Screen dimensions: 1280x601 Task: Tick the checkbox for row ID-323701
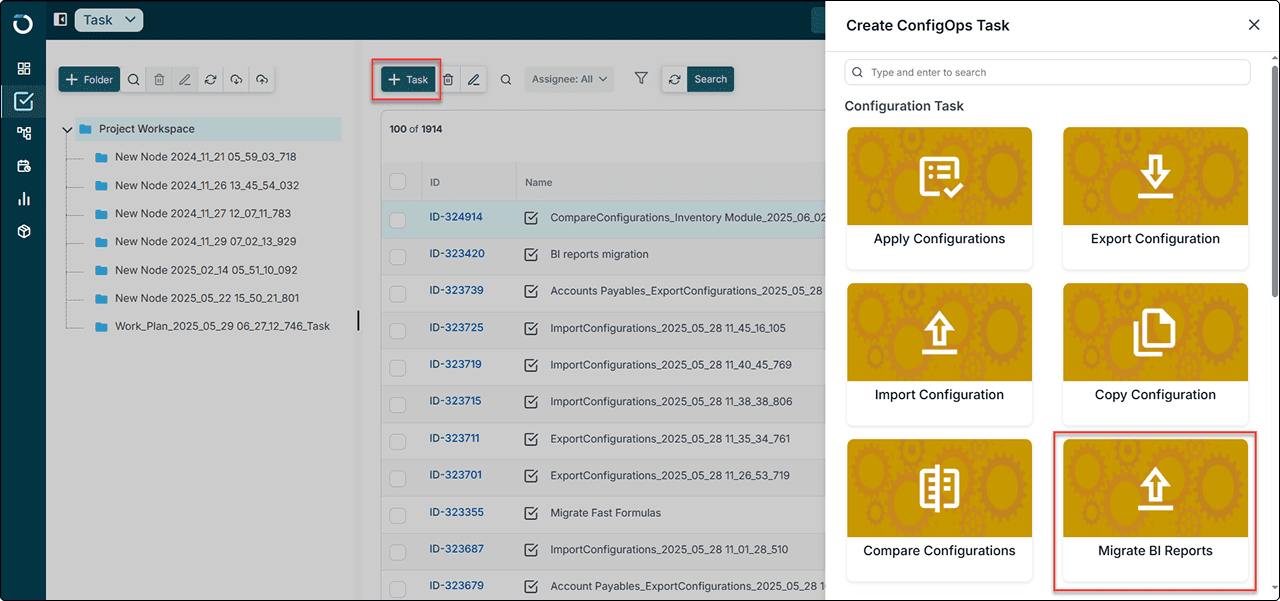398,478
